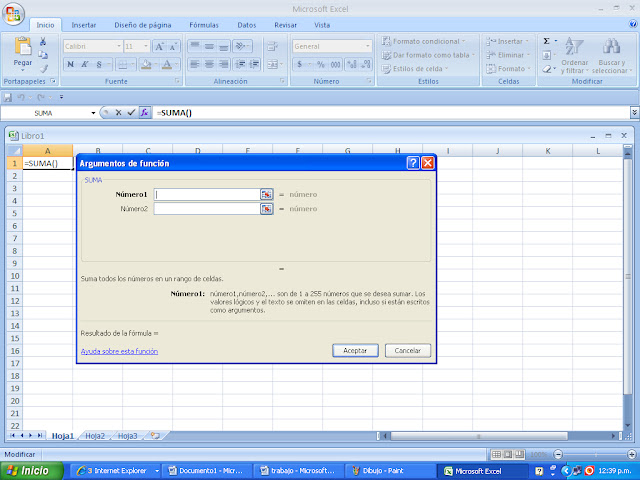The width and height of the screenshot is (640, 480).
Task: Toggle bold N formatting
Action: point(71,64)
